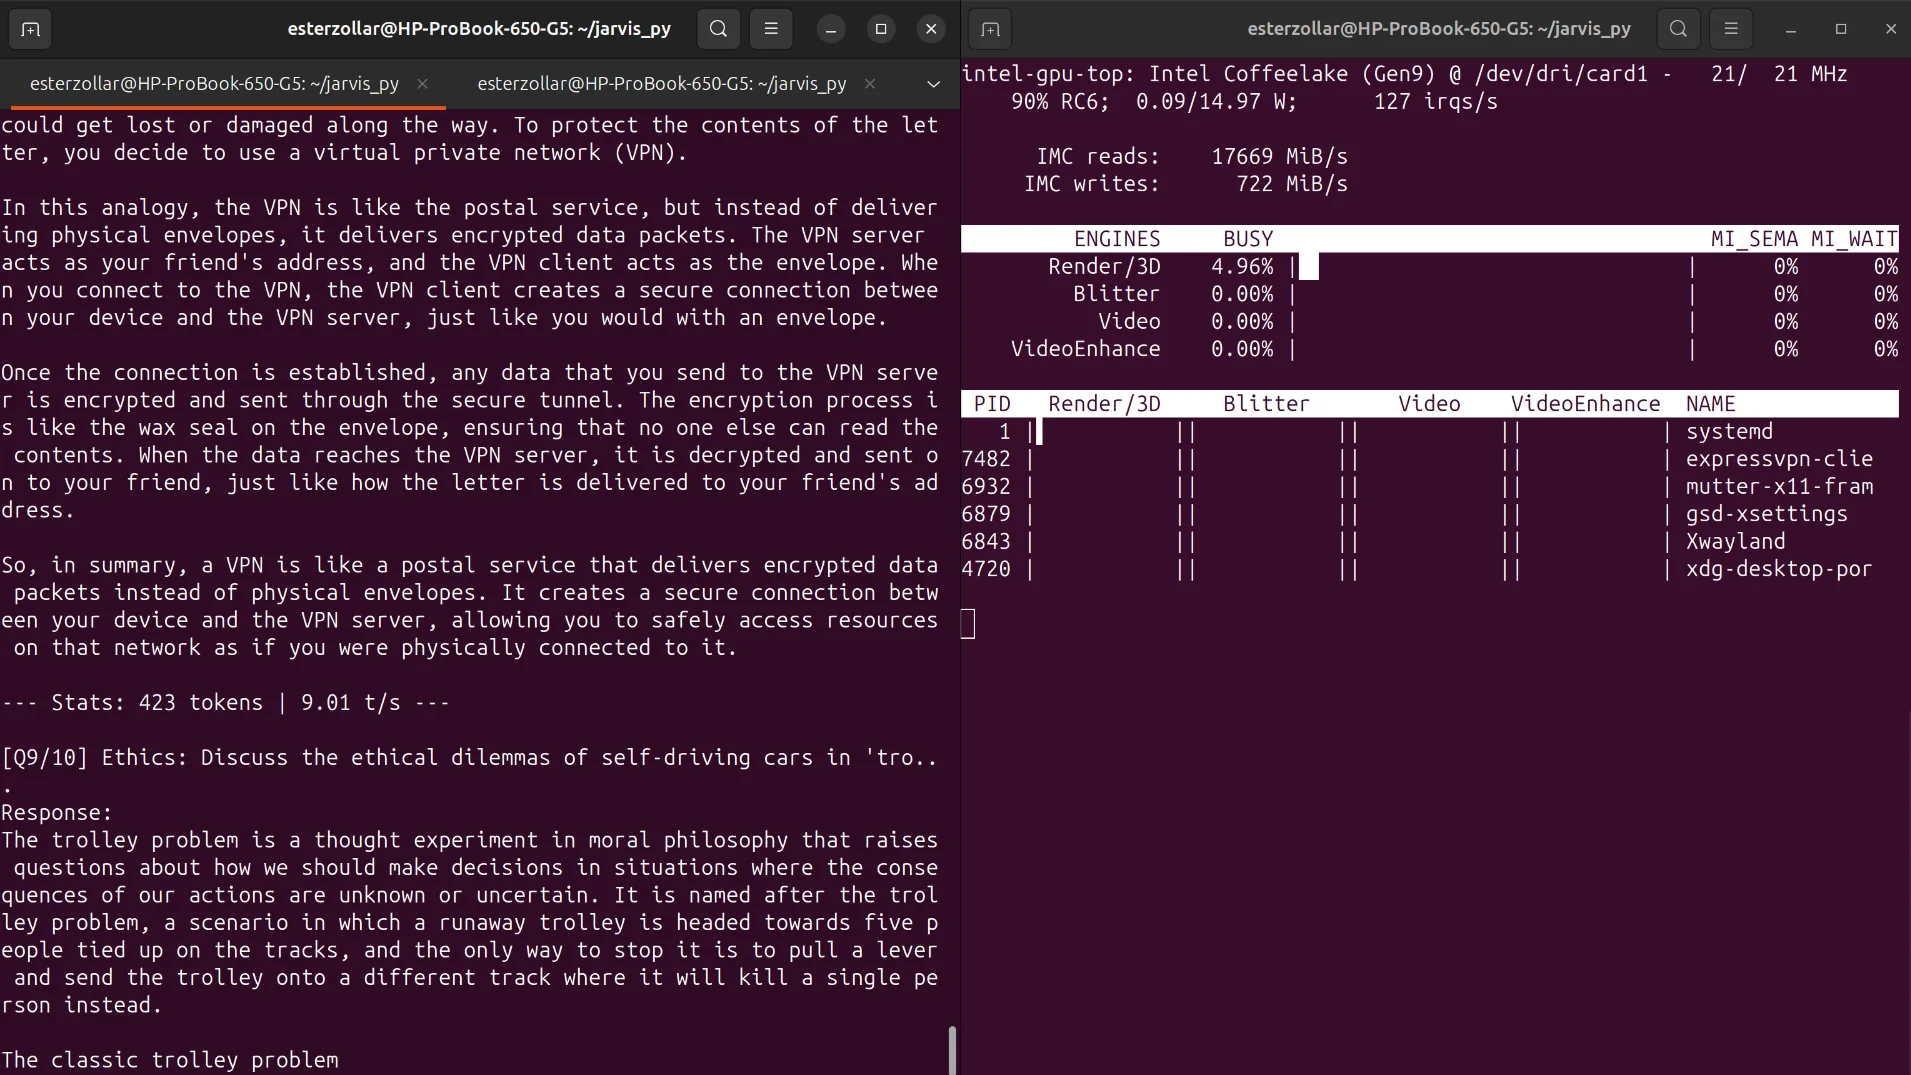Image resolution: width=1911 pixels, height=1075 pixels.
Task: Open new tab in left terminal window
Action: click(30, 29)
